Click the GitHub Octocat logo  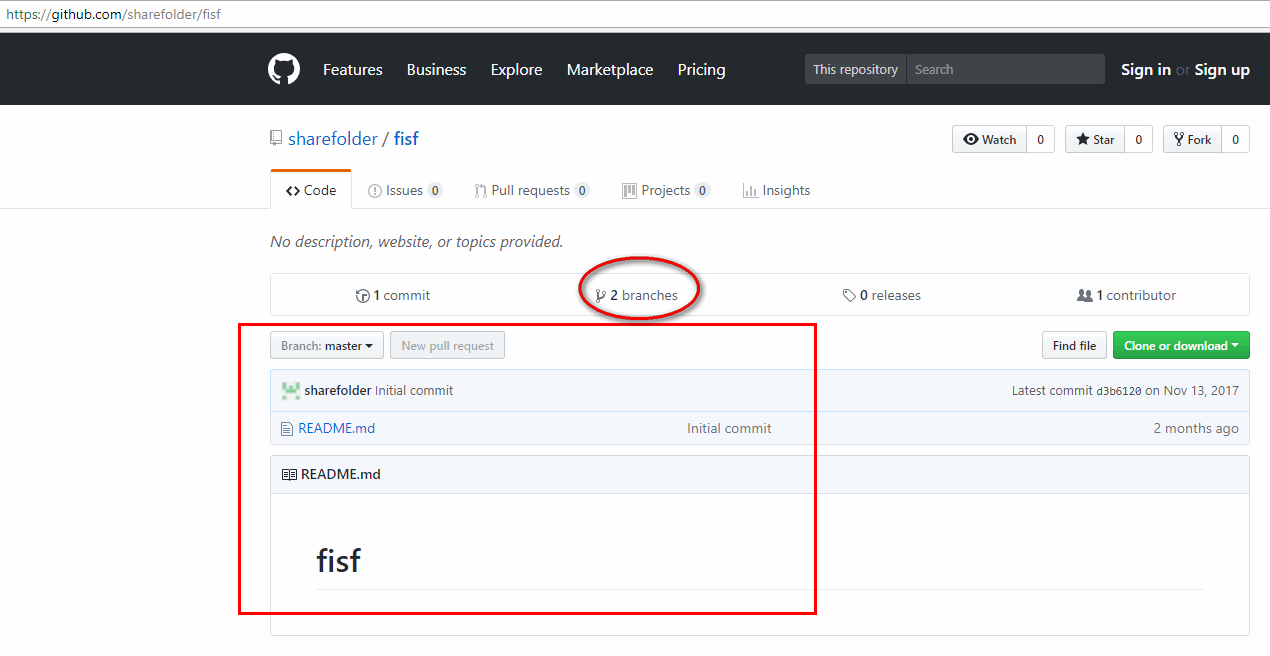point(283,69)
